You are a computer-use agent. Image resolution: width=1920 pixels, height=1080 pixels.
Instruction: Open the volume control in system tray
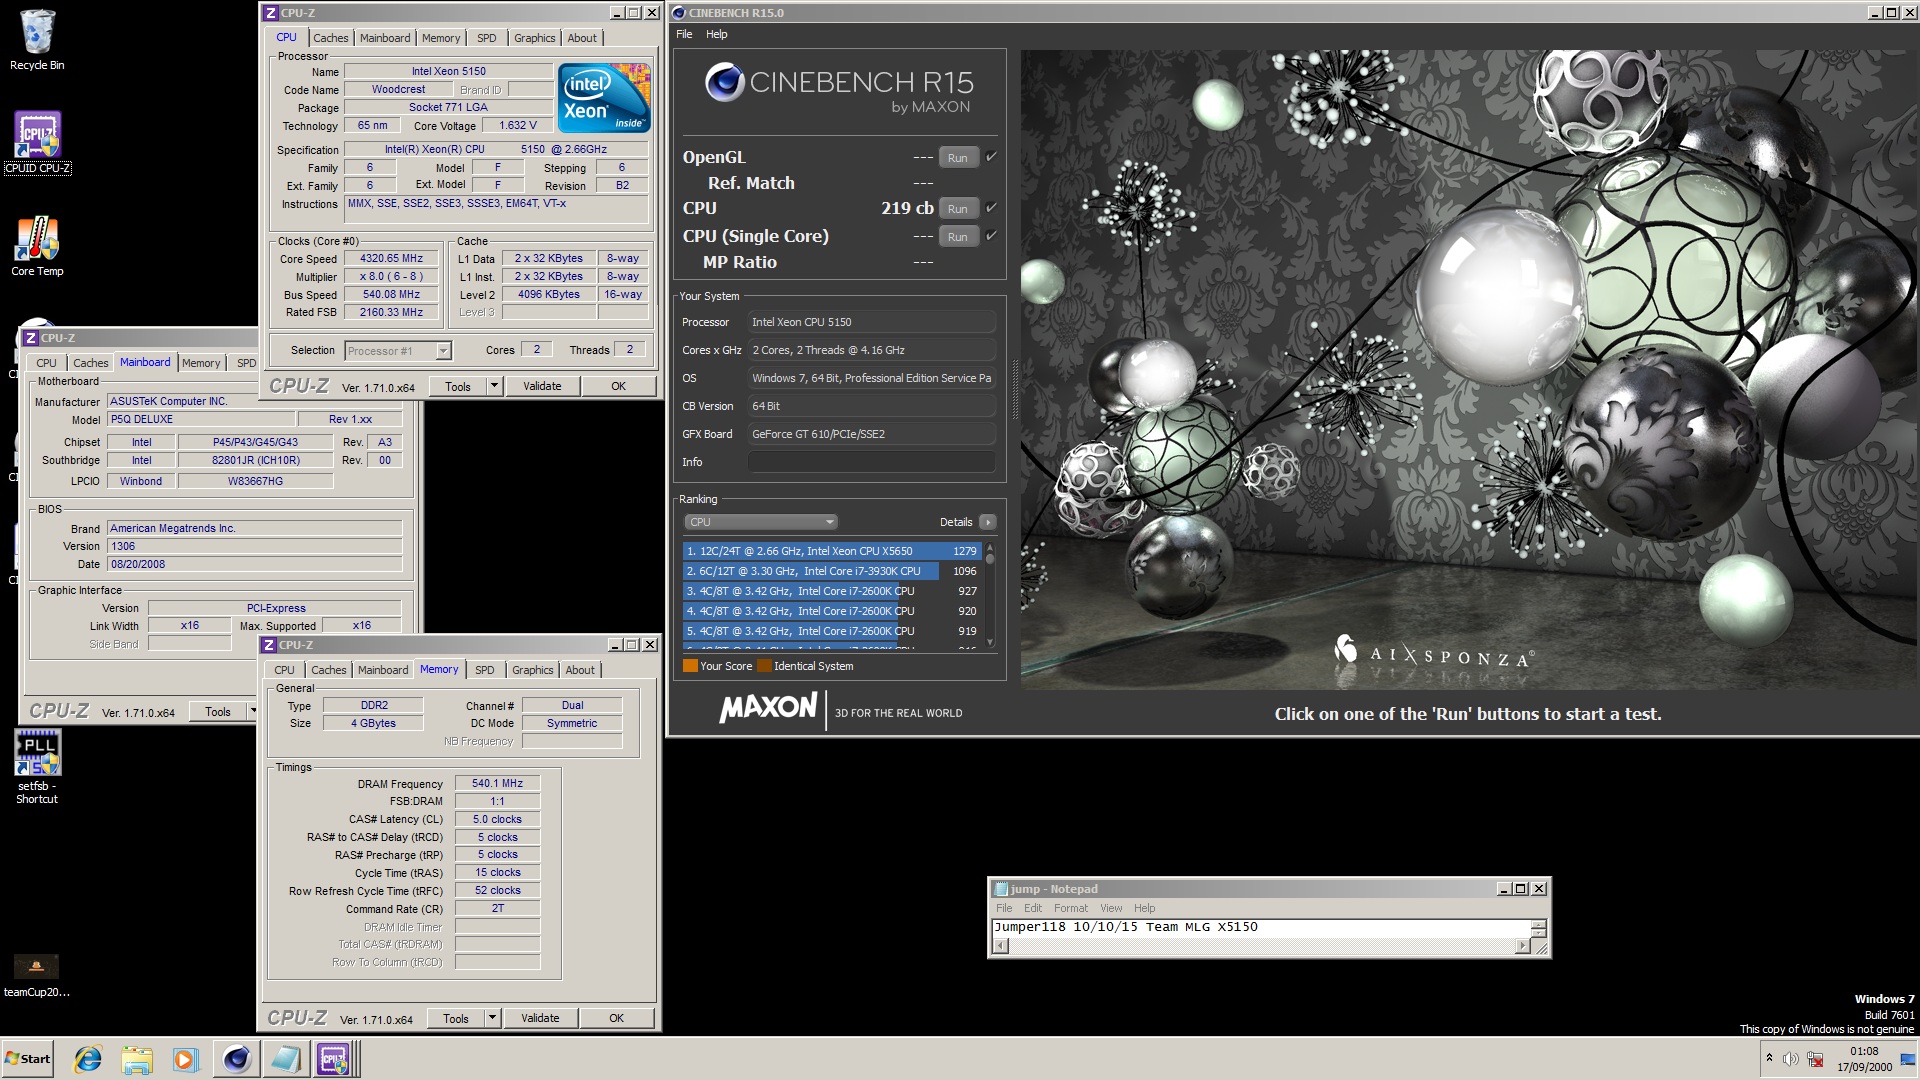[1790, 1059]
